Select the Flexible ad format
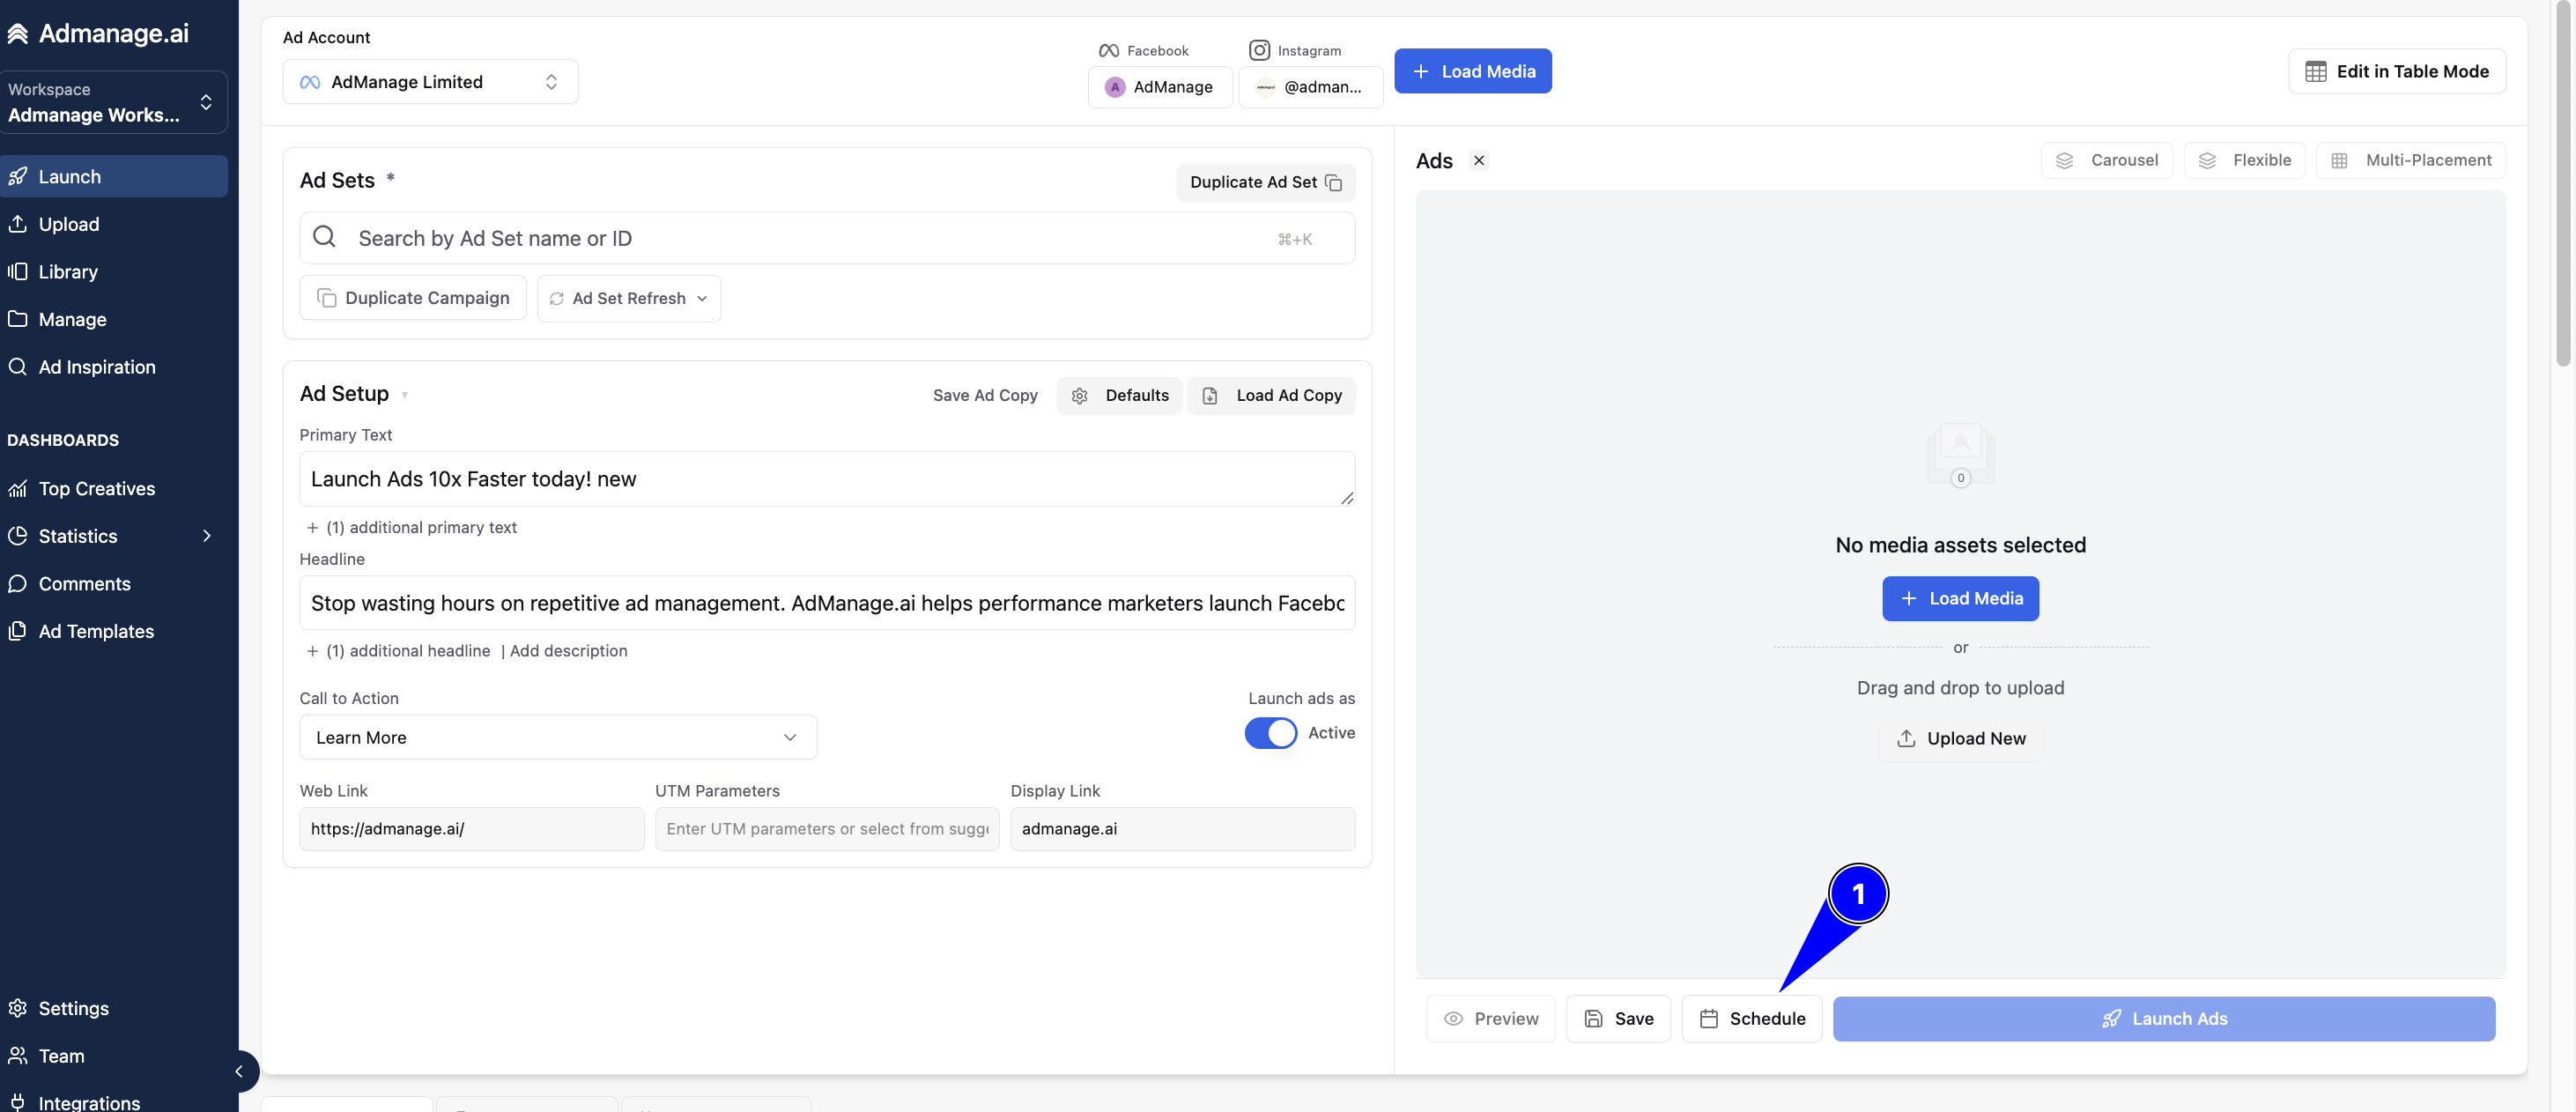 tap(2245, 160)
